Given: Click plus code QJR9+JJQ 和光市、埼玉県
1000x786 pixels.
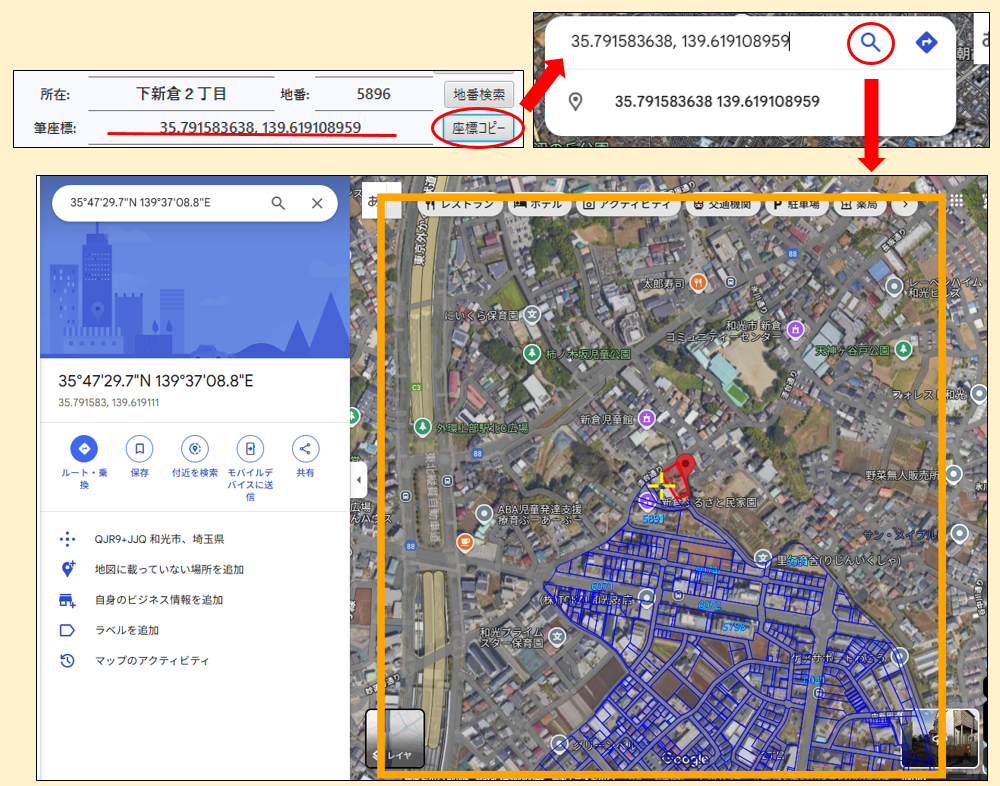Looking at the screenshot, I should [159, 539].
